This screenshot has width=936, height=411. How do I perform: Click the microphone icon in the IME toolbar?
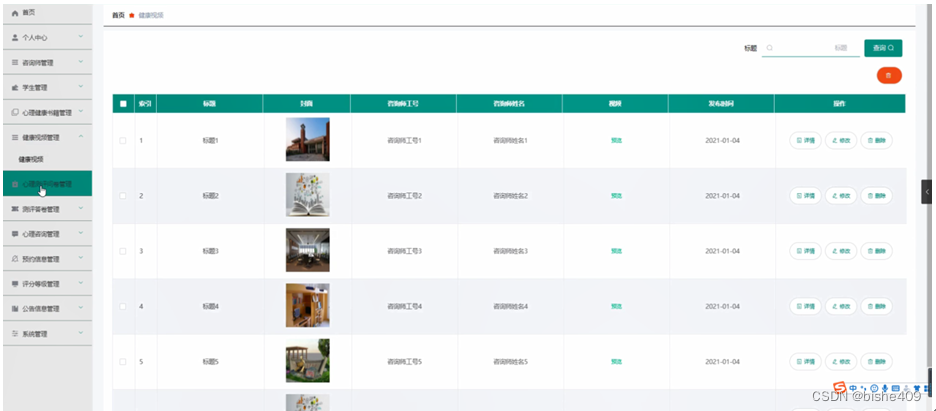pyautogui.click(x=885, y=388)
